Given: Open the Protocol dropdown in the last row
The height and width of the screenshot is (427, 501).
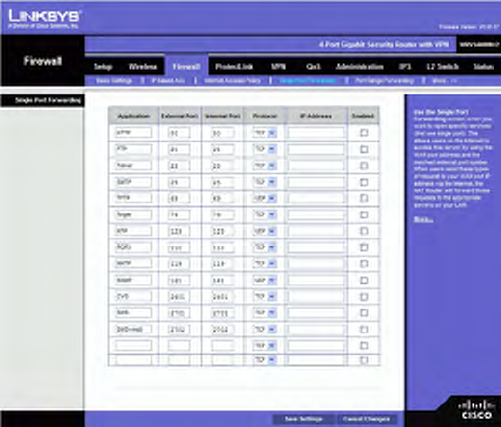Looking at the screenshot, I should coord(265,360).
